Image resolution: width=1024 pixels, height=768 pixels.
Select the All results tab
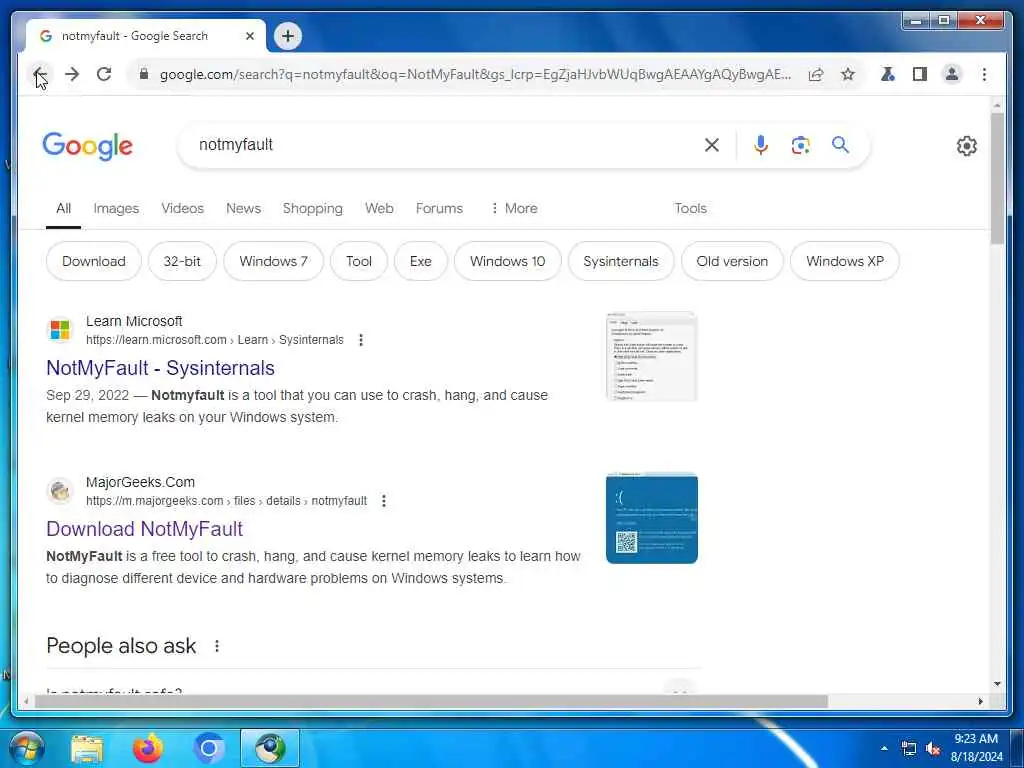click(63, 208)
